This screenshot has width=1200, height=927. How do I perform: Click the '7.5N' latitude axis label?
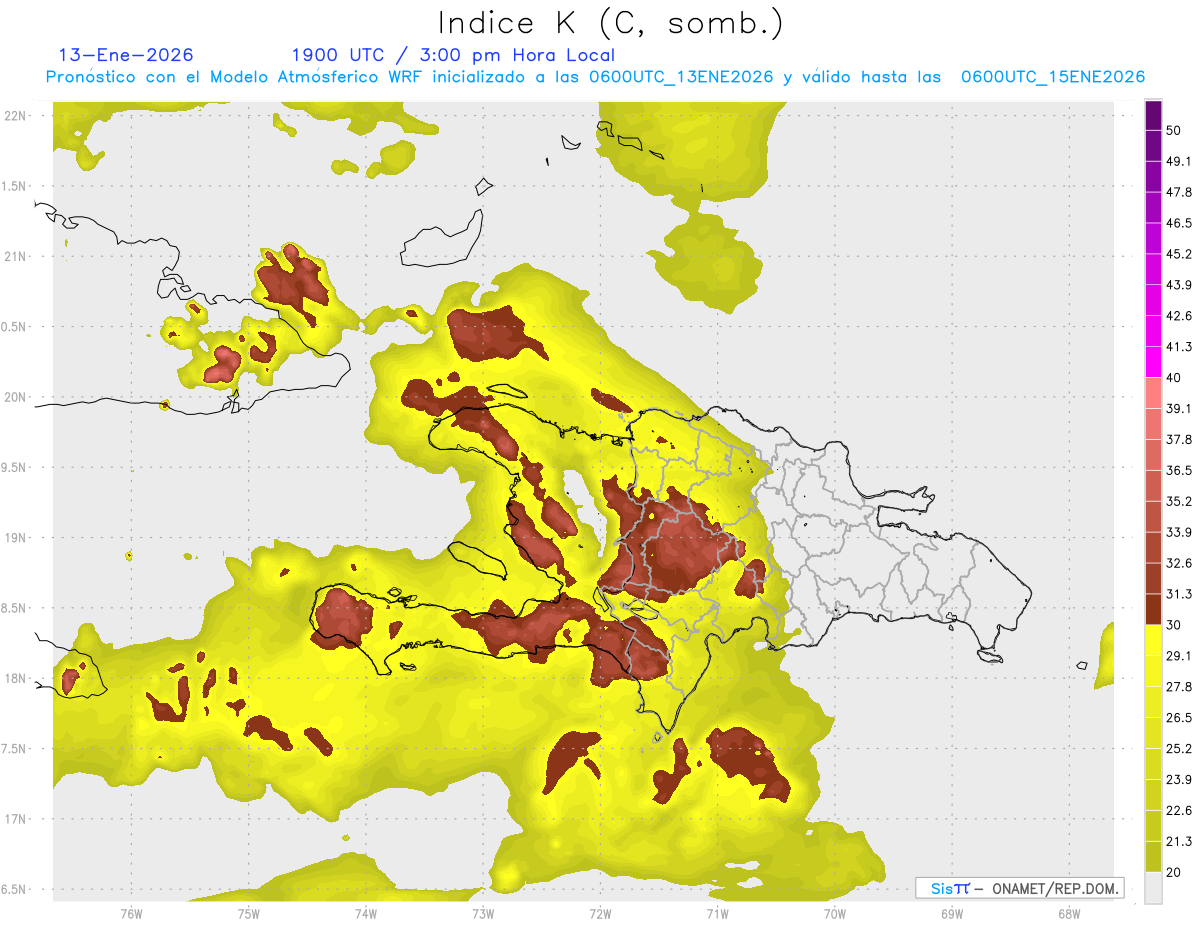pos(15,748)
